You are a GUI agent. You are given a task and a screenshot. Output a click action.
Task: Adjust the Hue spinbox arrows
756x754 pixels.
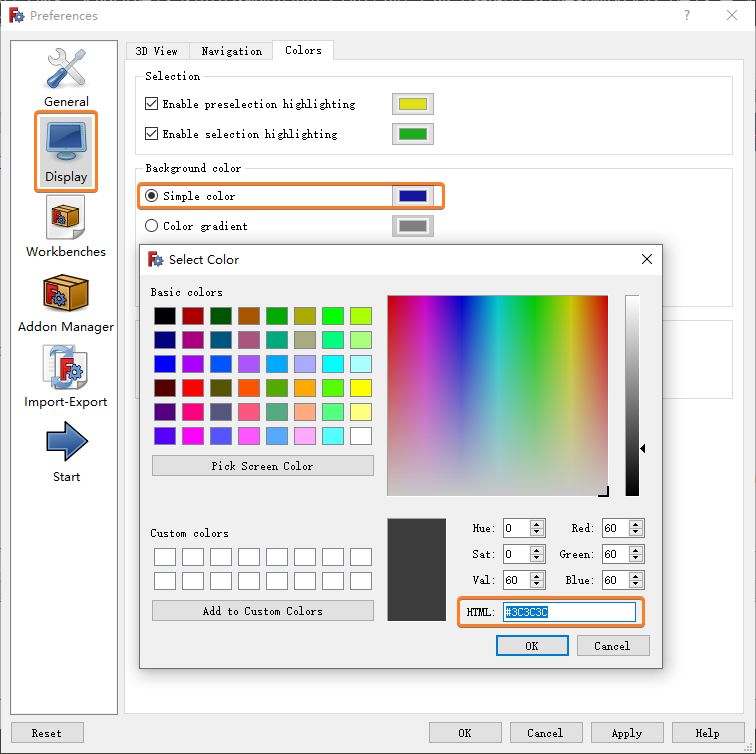(x=537, y=528)
